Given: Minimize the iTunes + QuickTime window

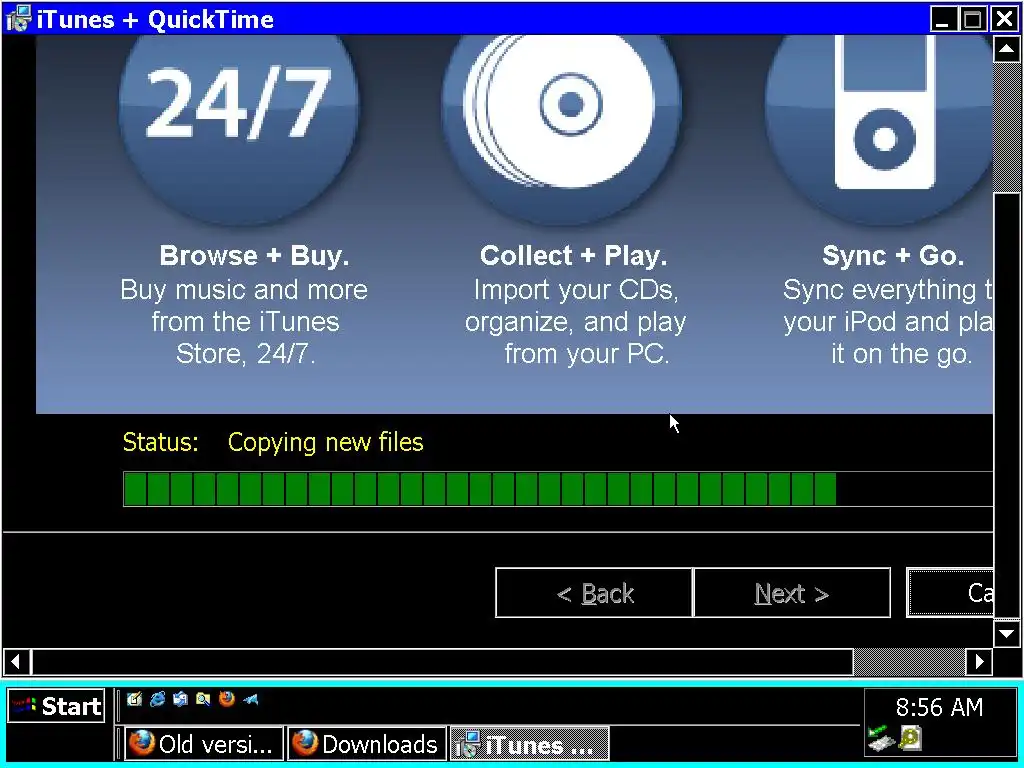Looking at the screenshot, I should [x=942, y=19].
